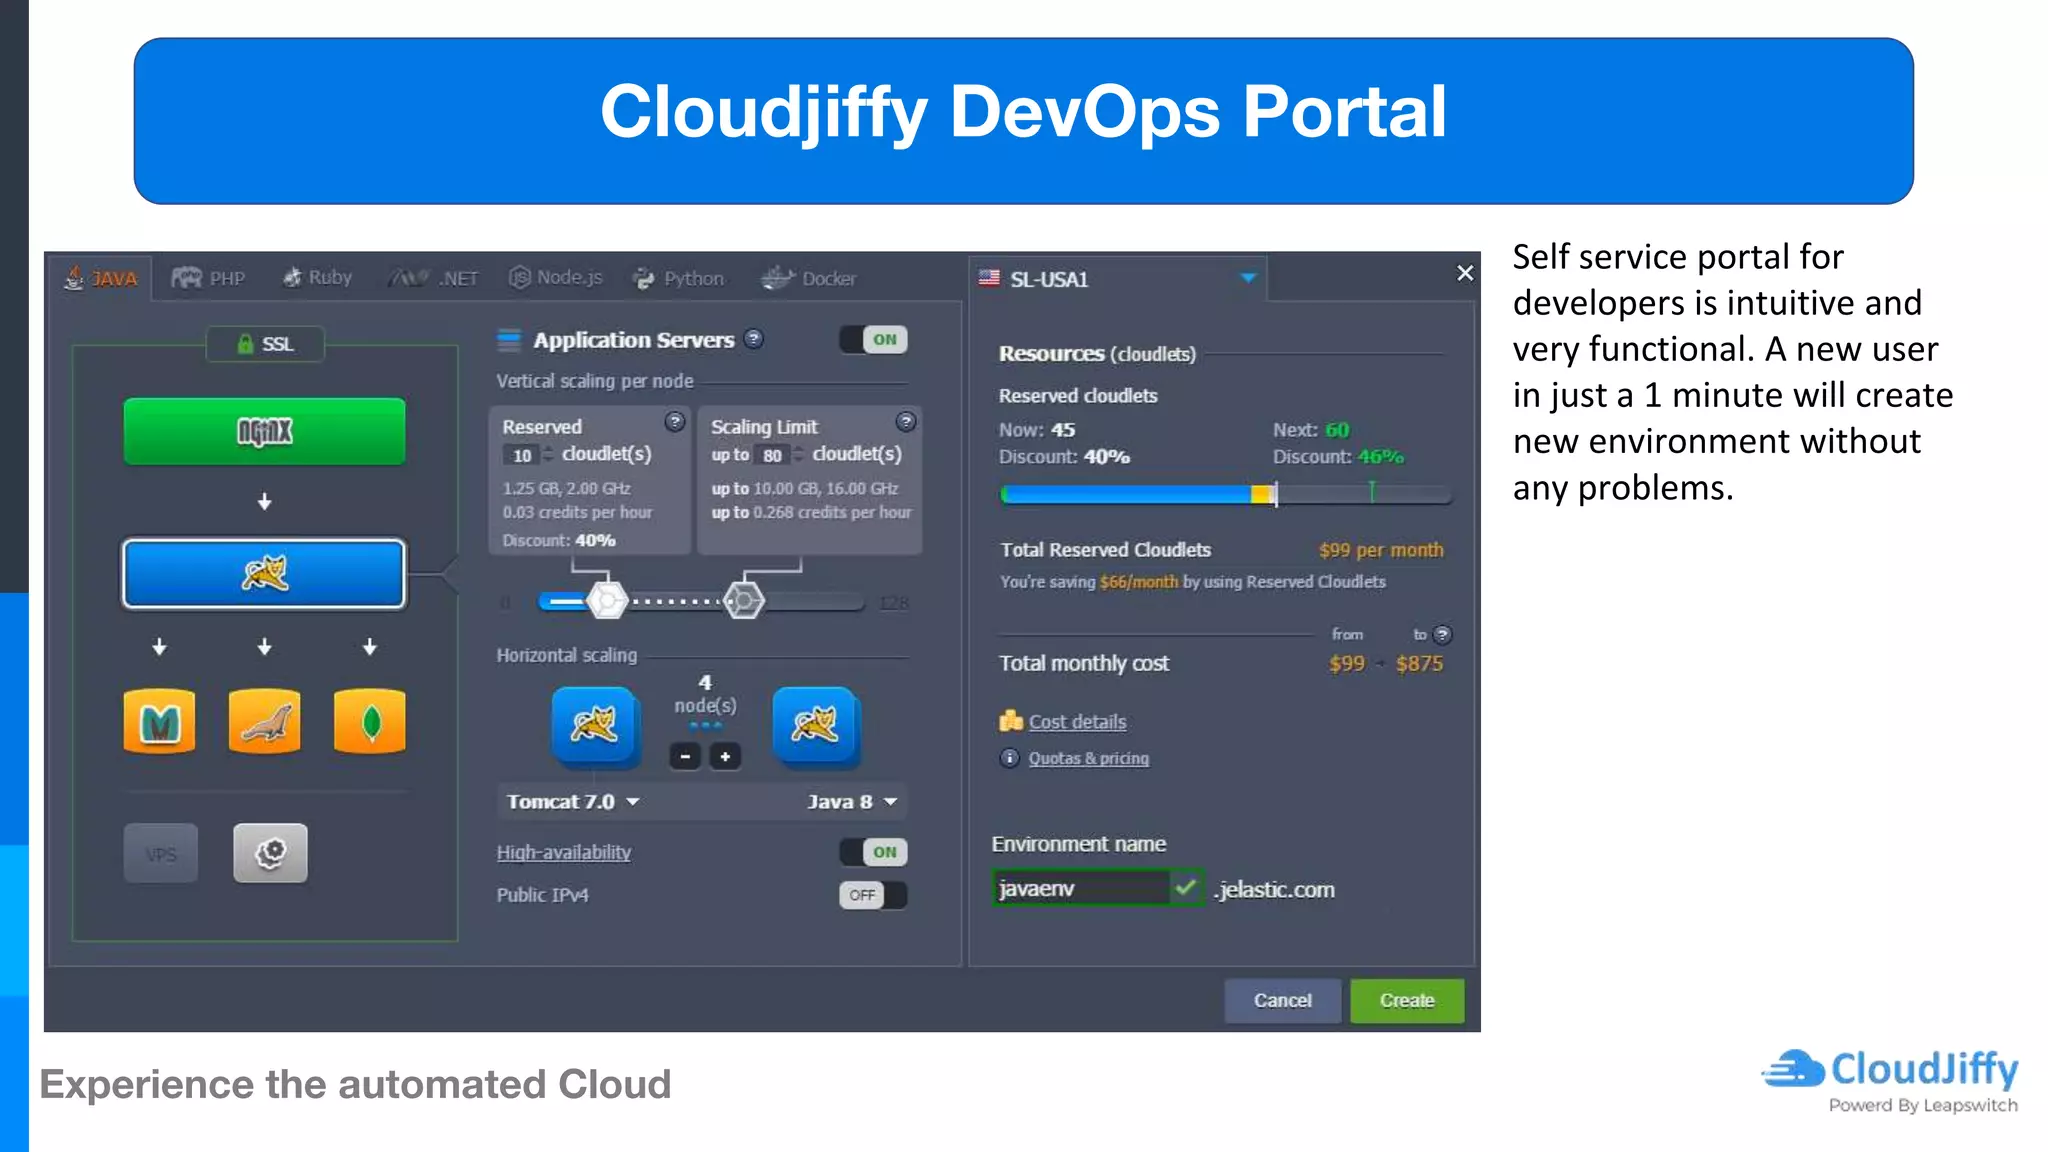This screenshot has width=2048, height=1152.
Task: Increase node count with plus button
Action: click(x=725, y=757)
